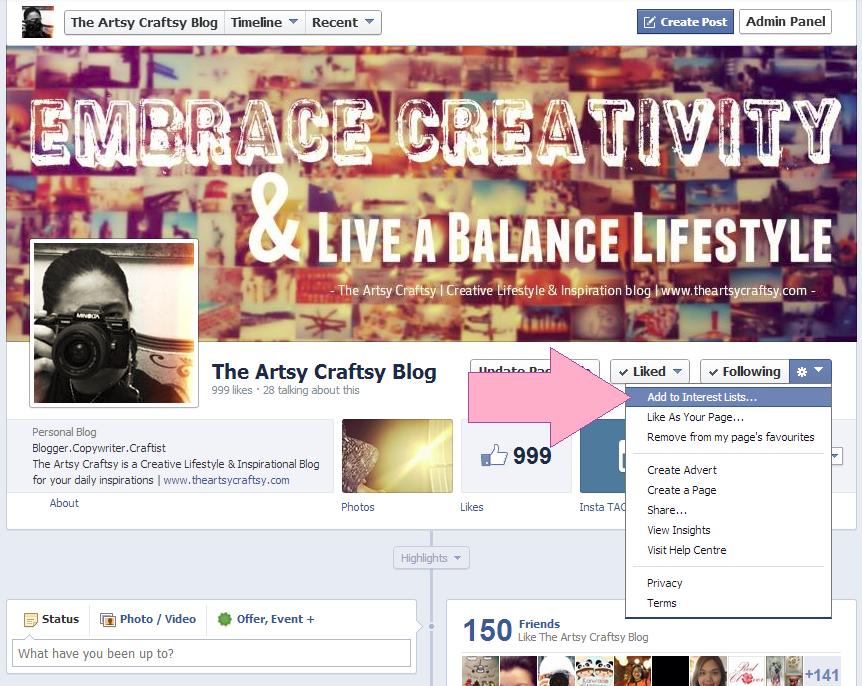Click the Create Post button
This screenshot has height=686, width=862.
coord(685,22)
